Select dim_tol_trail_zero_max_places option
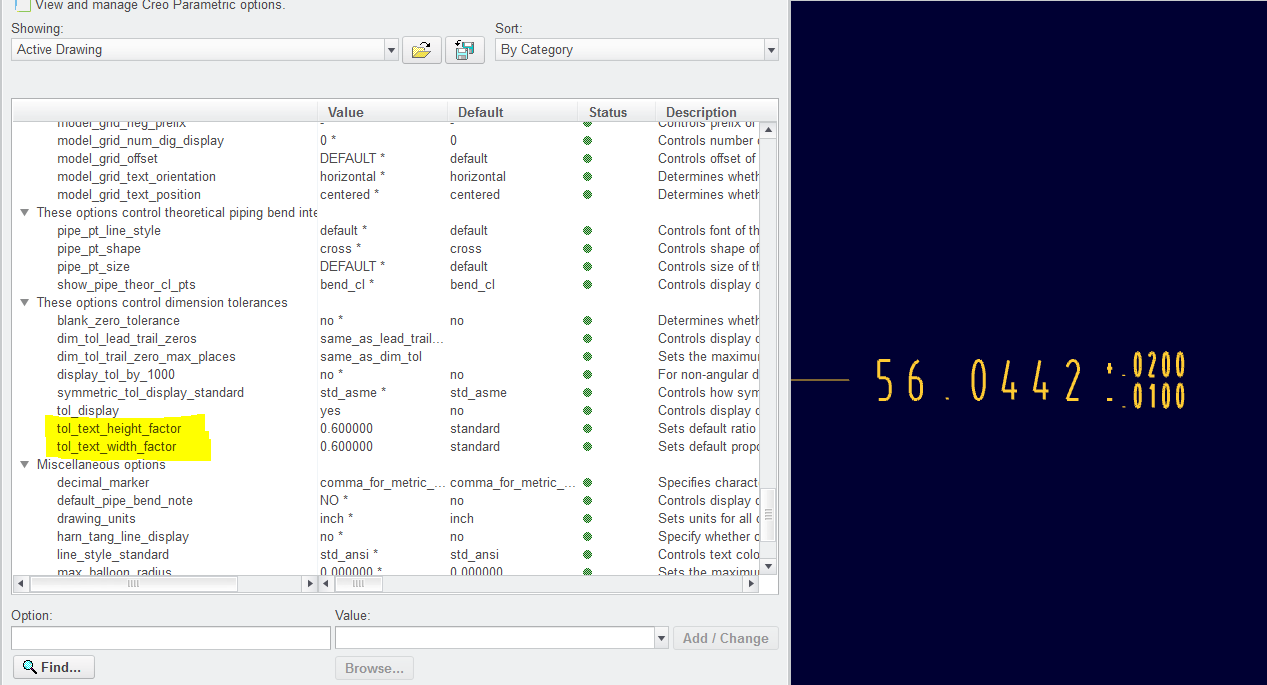The width and height of the screenshot is (1267, 685). [146, 357]
